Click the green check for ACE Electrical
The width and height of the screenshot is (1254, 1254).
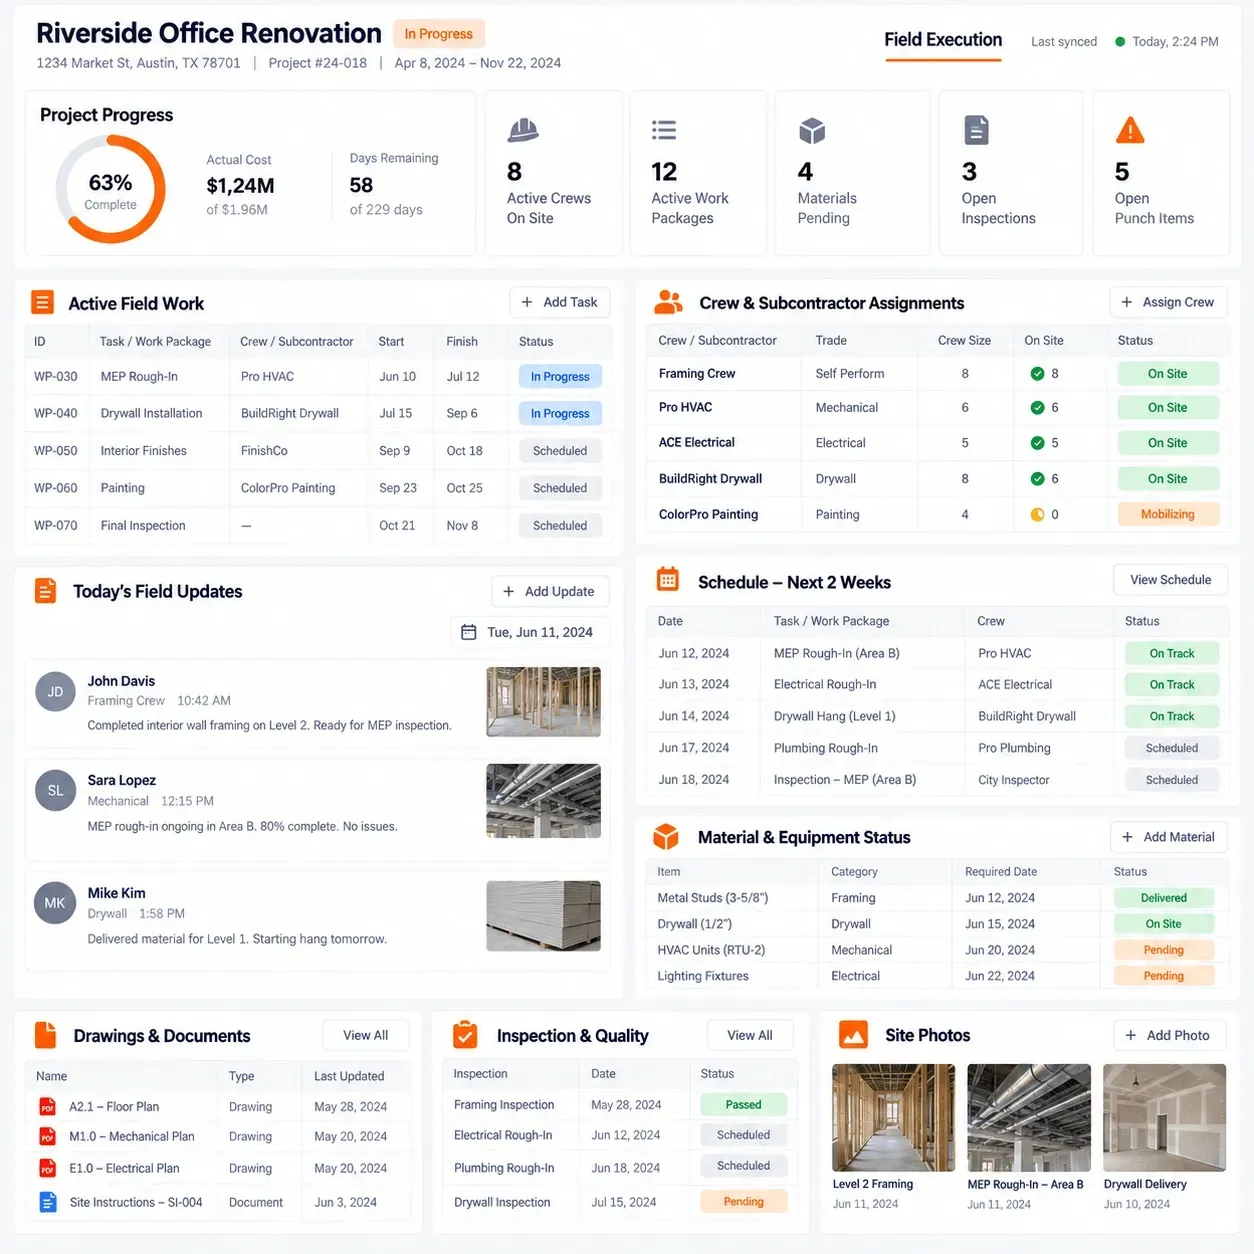point(1037,443)
